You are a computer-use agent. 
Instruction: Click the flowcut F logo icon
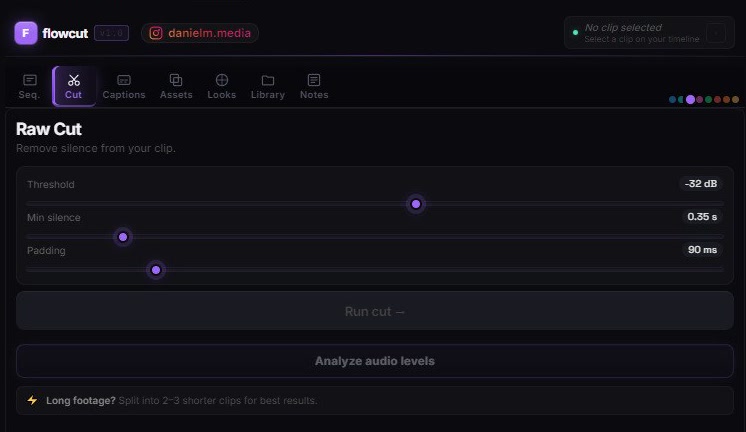pos(26,33)
